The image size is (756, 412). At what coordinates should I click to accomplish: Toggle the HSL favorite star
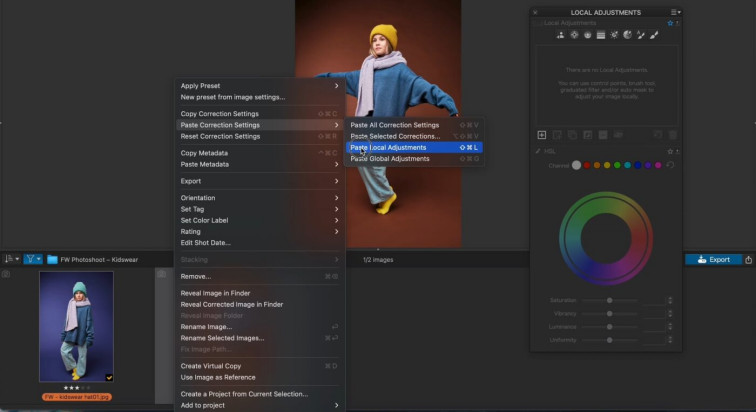670,151
